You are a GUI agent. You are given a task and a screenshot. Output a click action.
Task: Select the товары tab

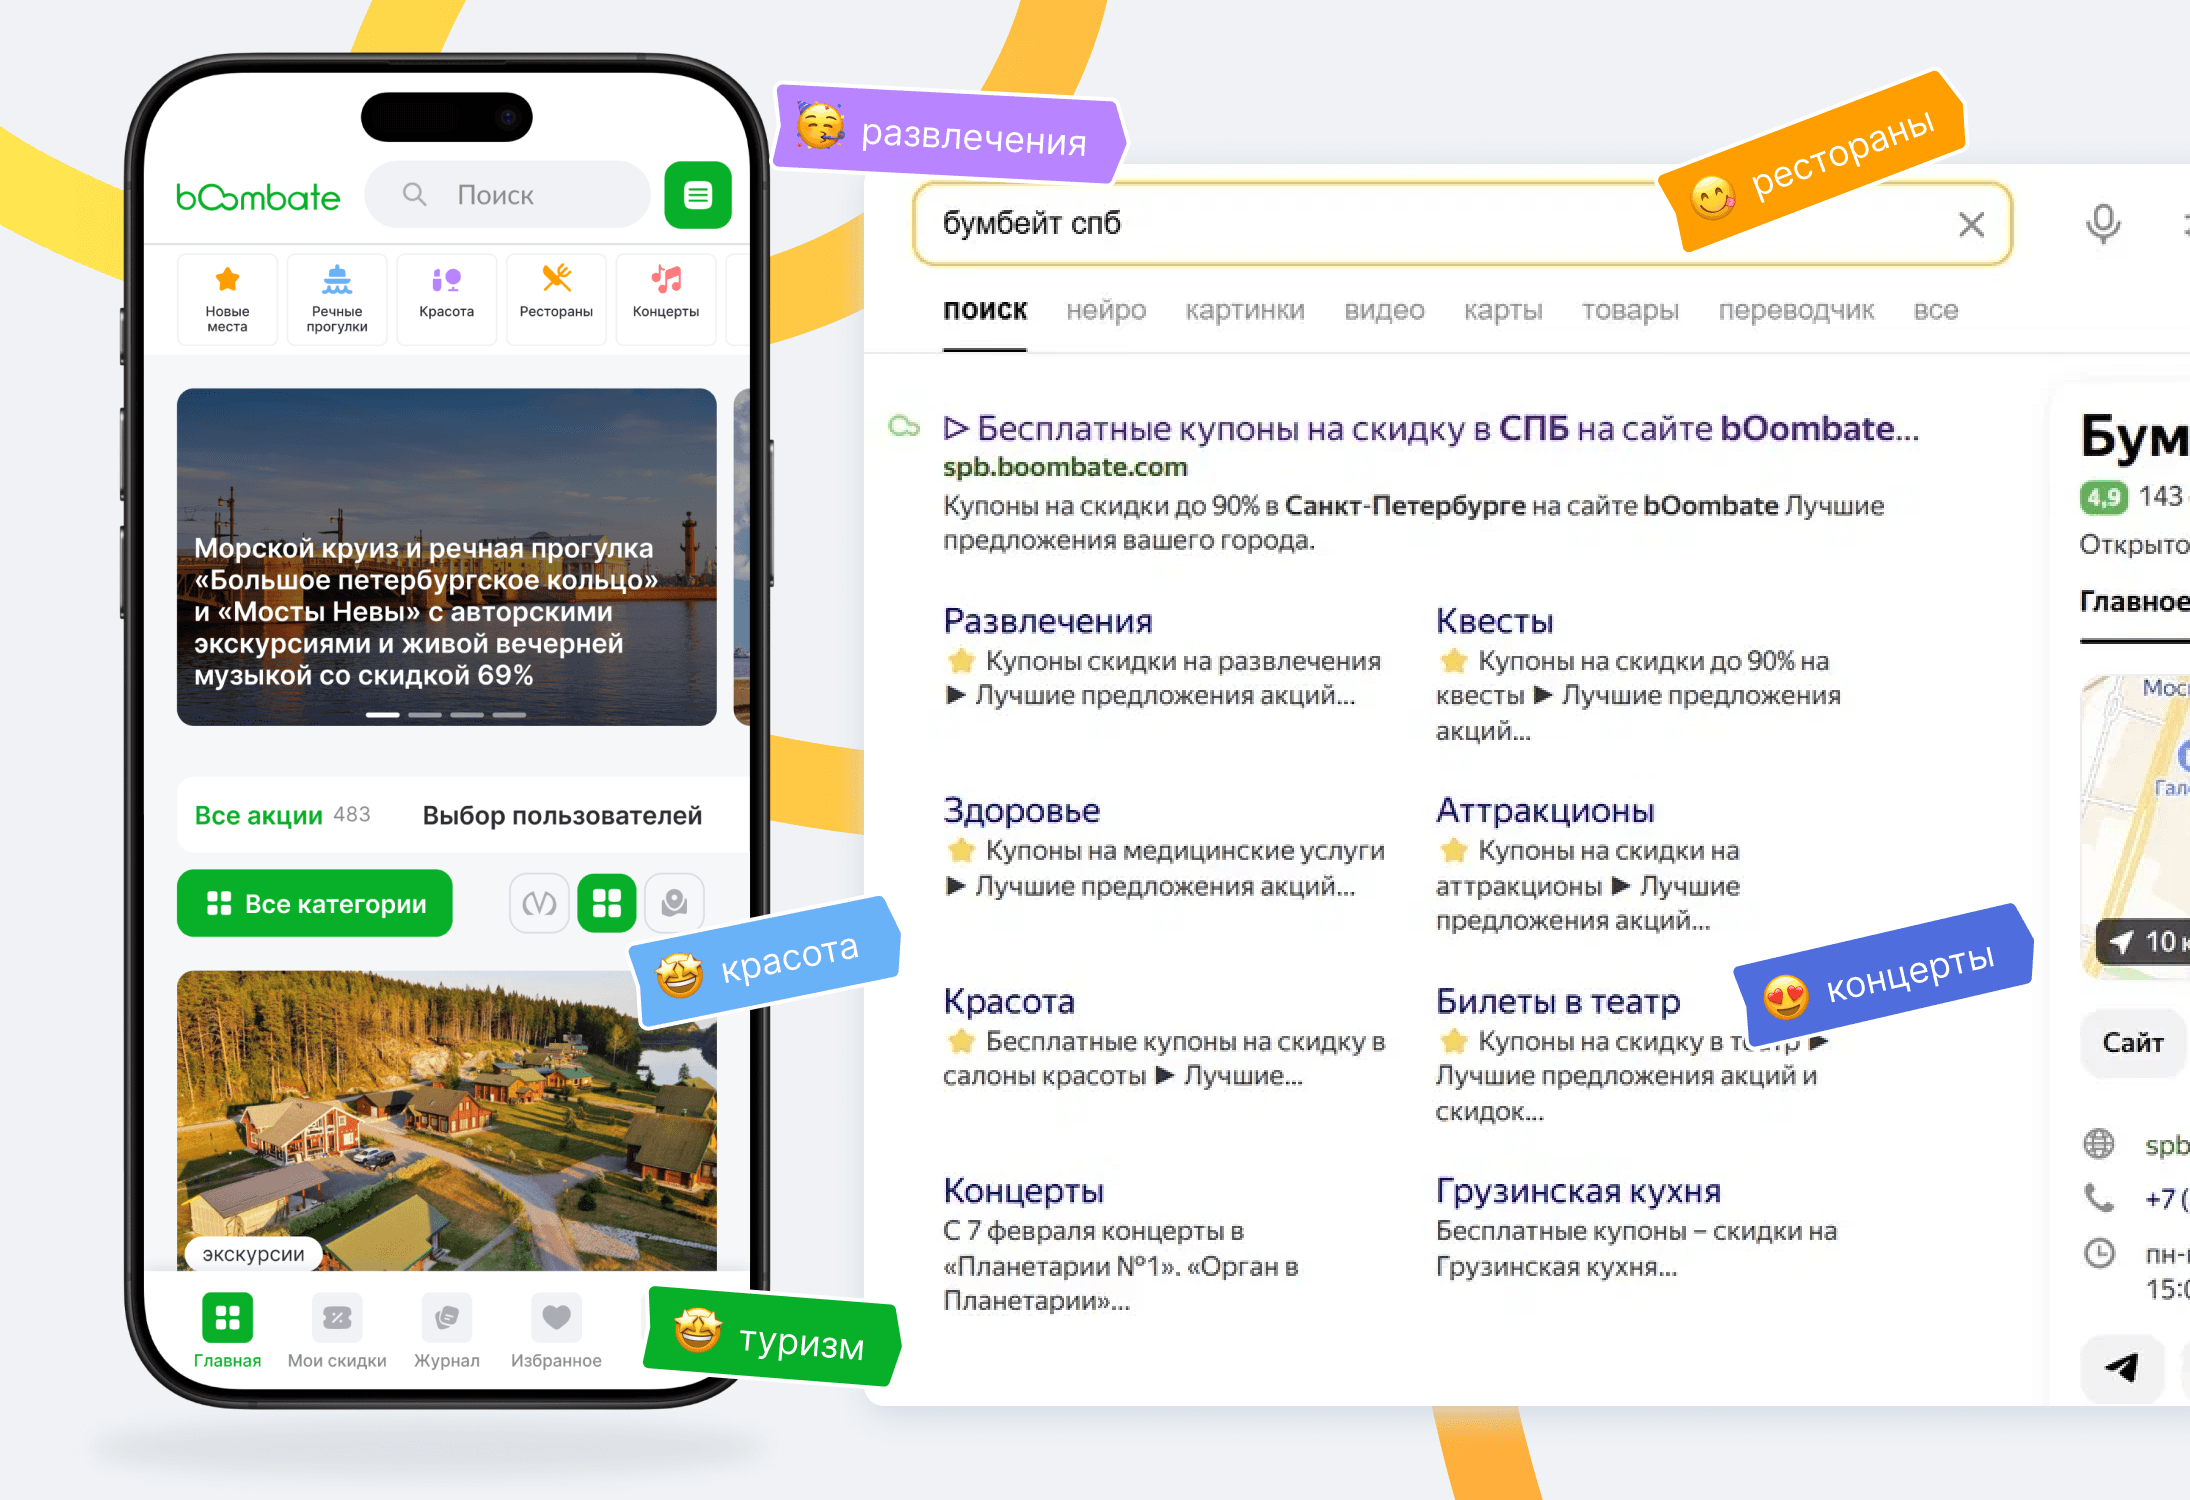coord(1630,311)
